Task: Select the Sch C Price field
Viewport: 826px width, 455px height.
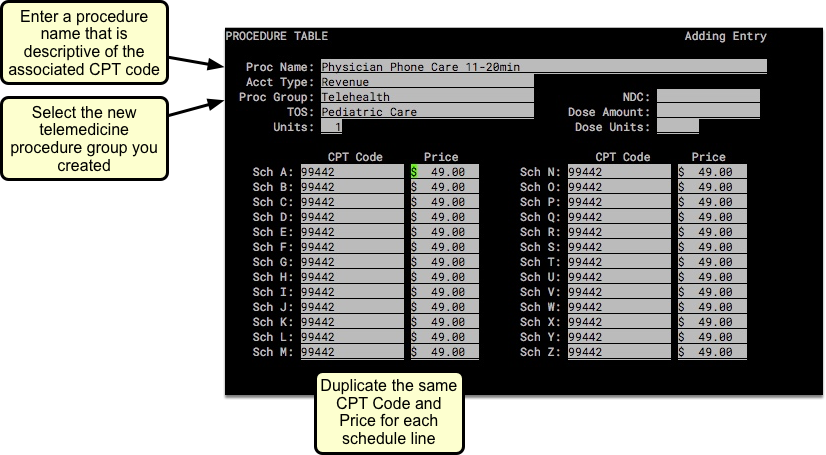Action: click(445, 202)
